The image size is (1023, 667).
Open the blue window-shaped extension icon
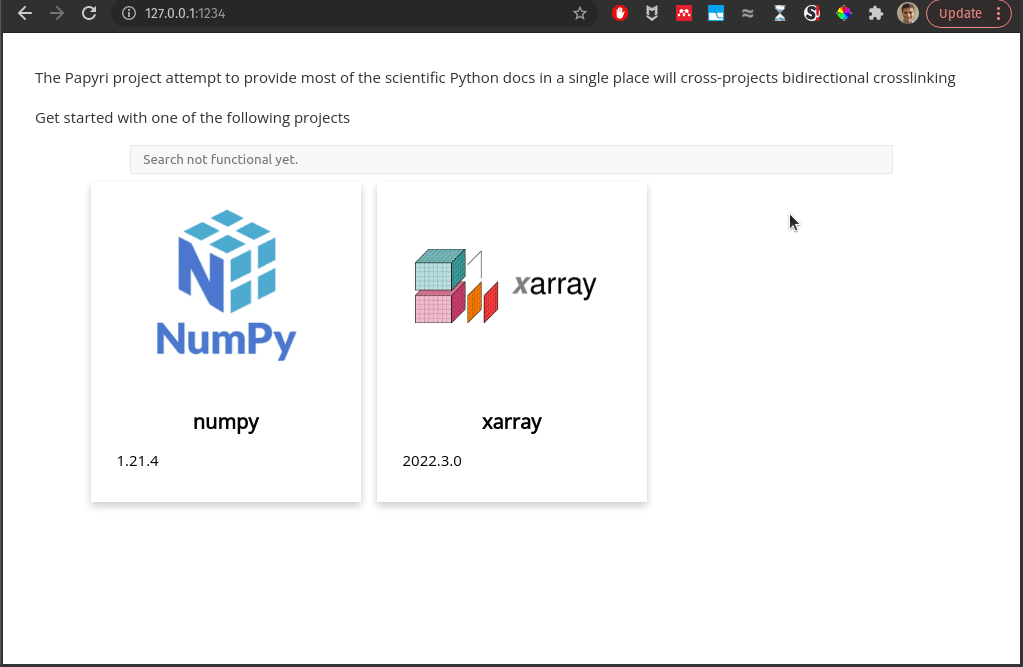pos(716,13)
